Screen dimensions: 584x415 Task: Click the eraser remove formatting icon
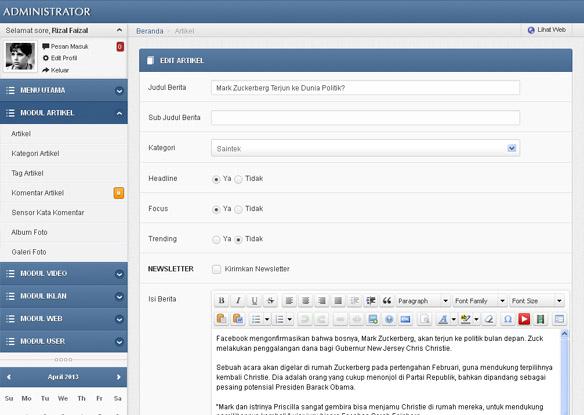tap(489, 319)
